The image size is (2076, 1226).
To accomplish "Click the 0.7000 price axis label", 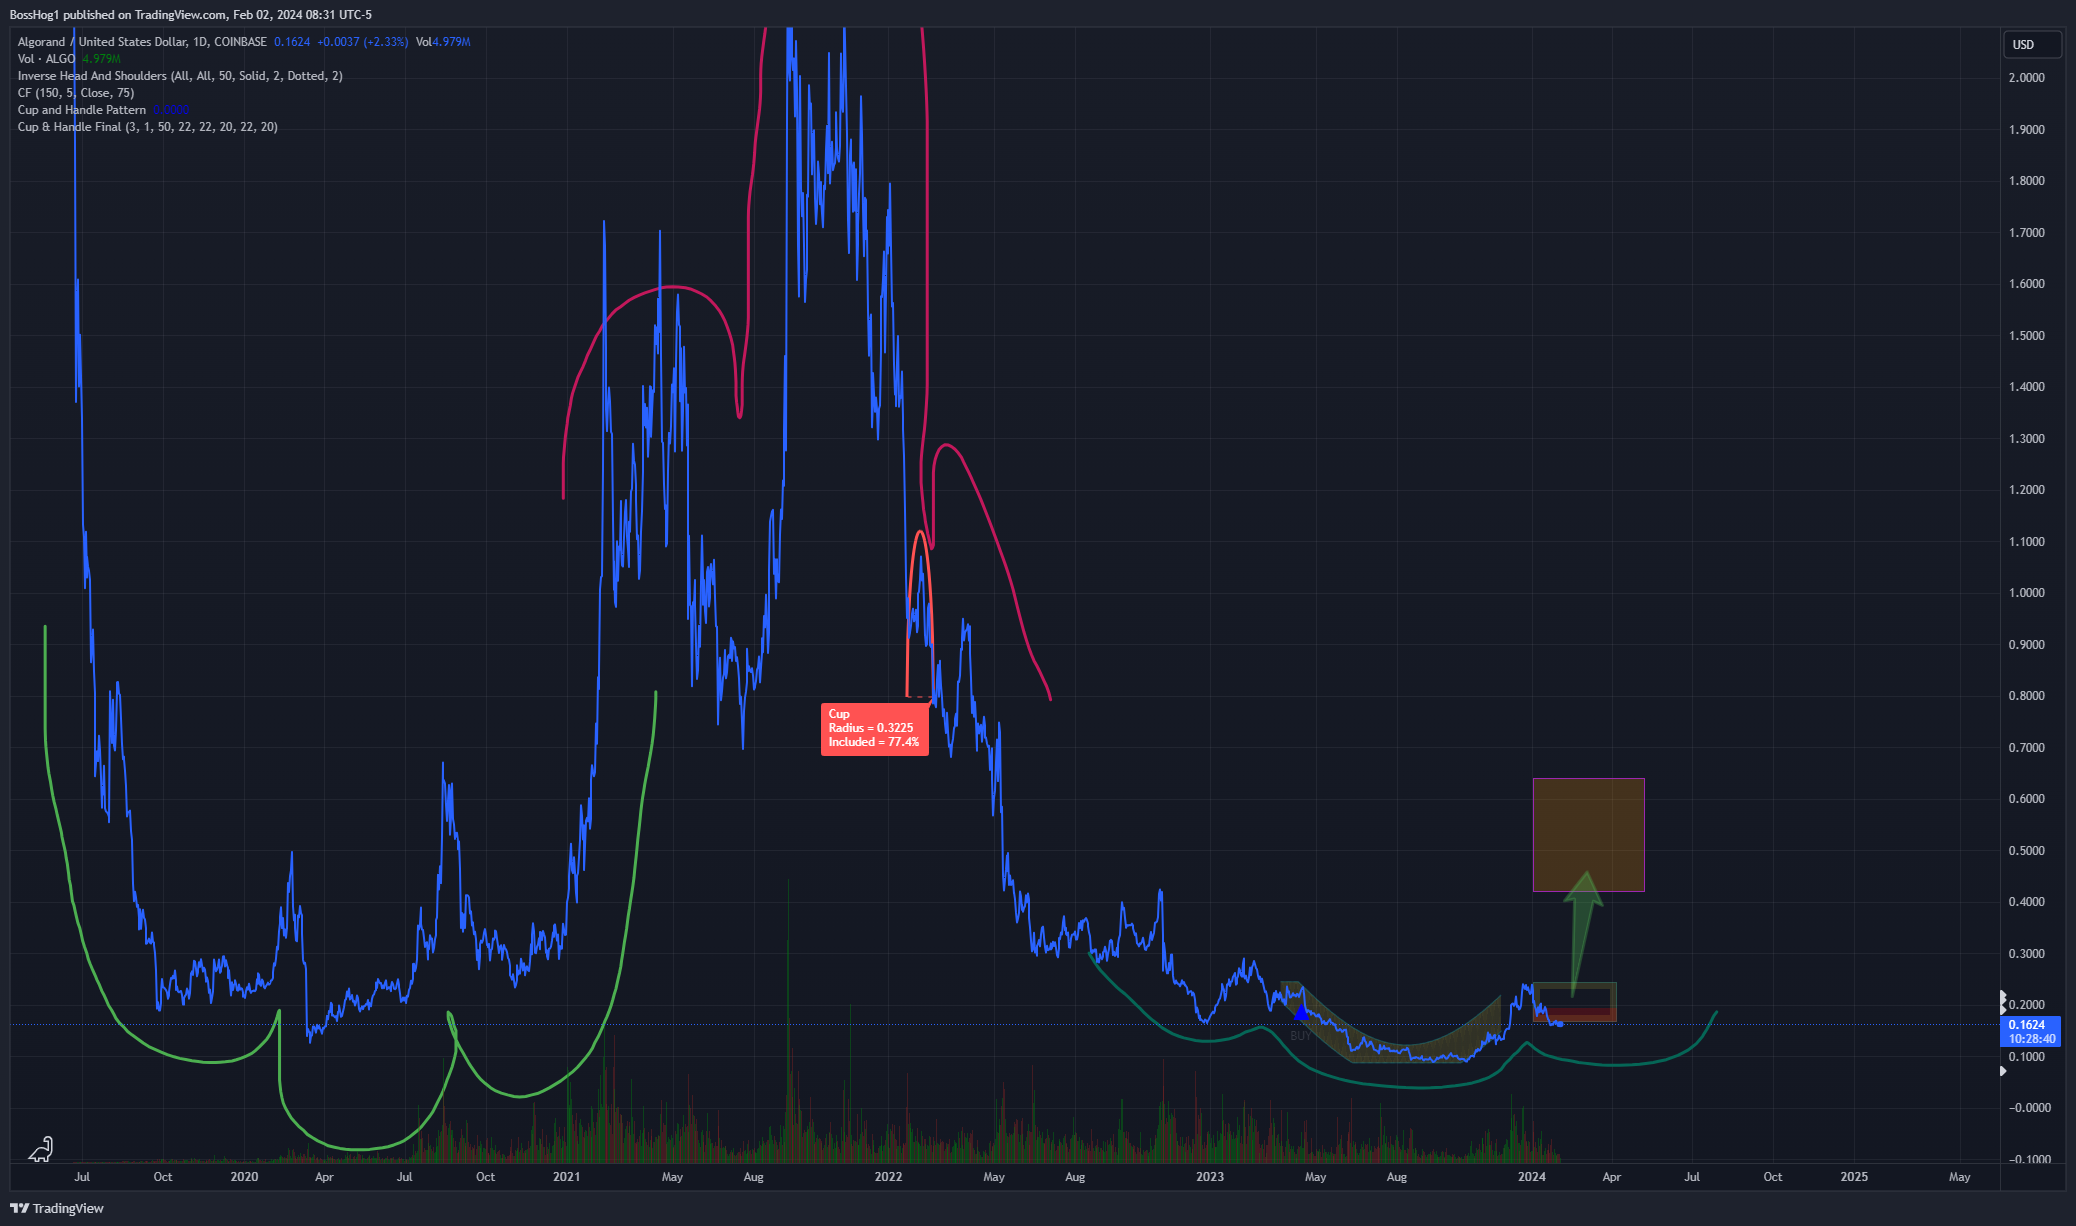I will (2026, 748).
